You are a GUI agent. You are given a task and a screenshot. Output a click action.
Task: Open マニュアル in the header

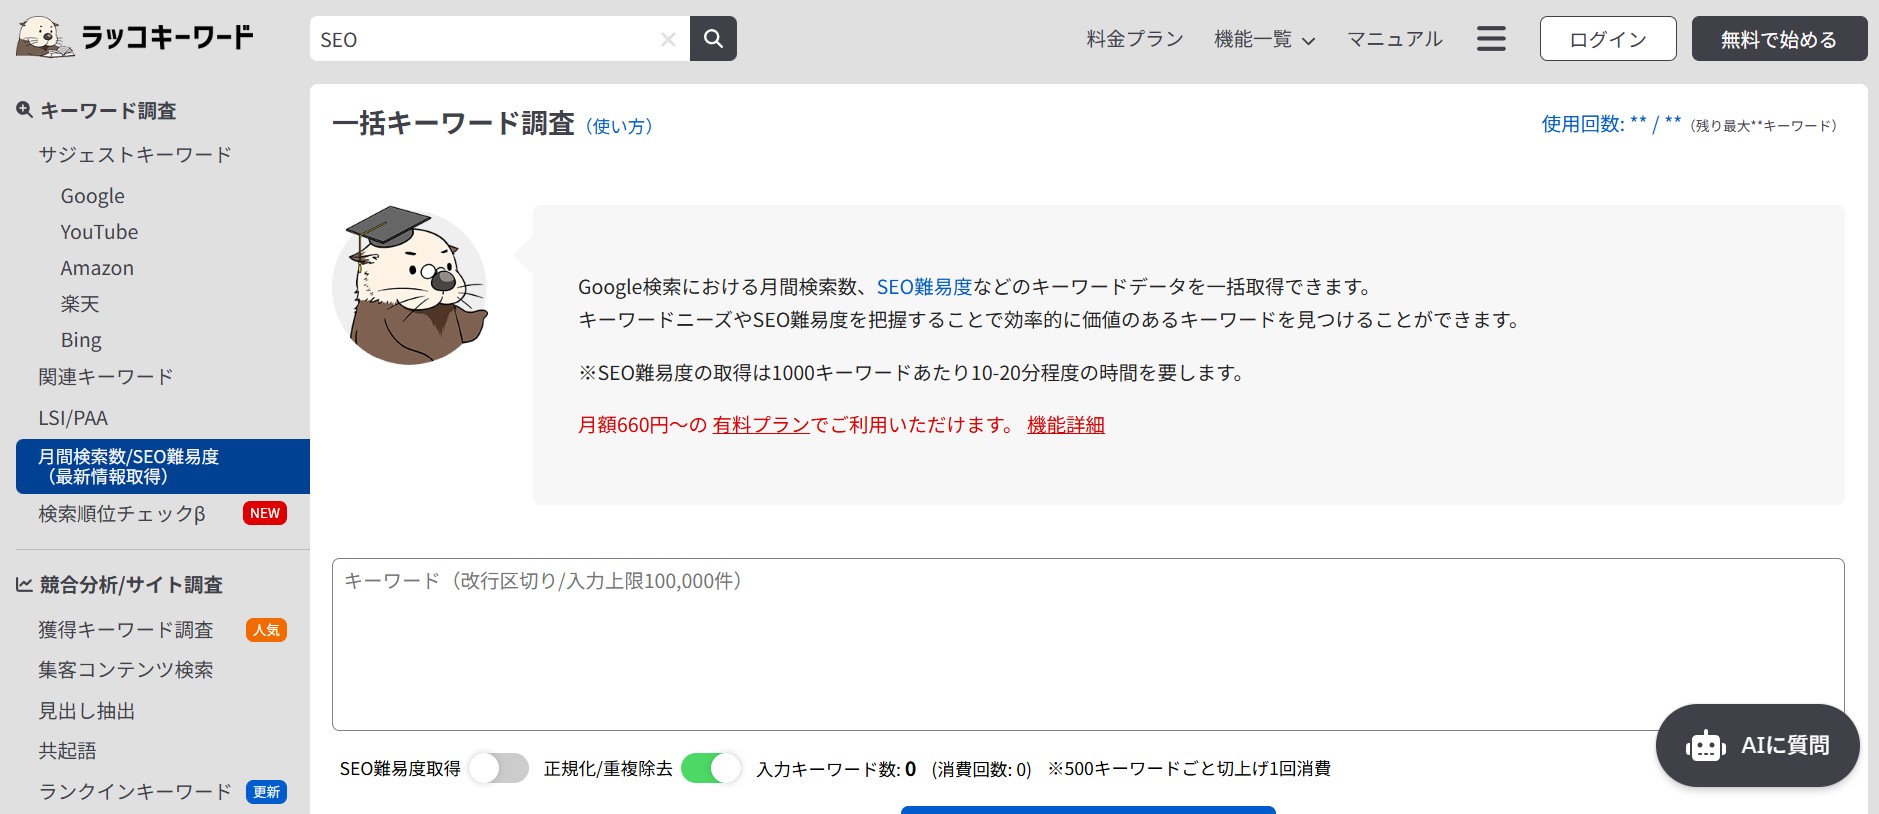click(x=1395, y=39)
